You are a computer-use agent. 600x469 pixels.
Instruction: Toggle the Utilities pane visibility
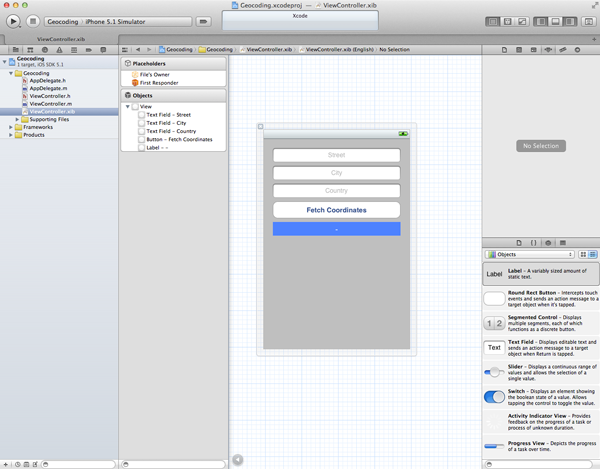pyautogui.click(x=570, y=22)
